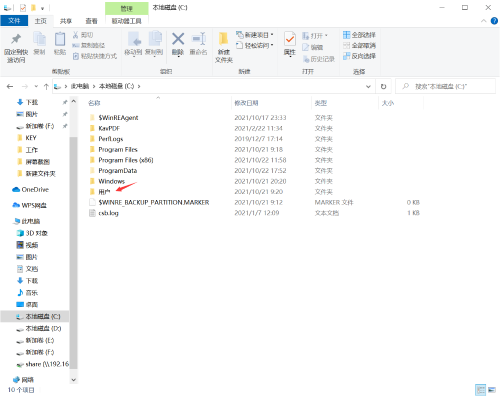Click the navigation pane scroll-up arrow

click(74, 101)
